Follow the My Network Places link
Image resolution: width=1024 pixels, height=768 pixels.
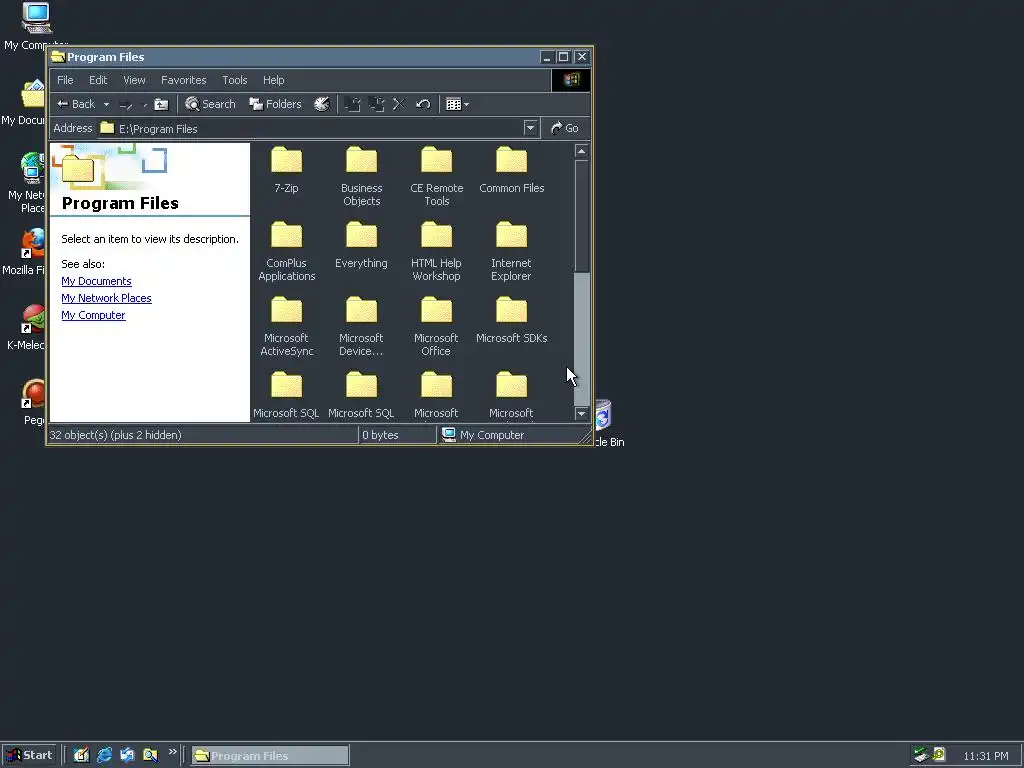point(106,298)
